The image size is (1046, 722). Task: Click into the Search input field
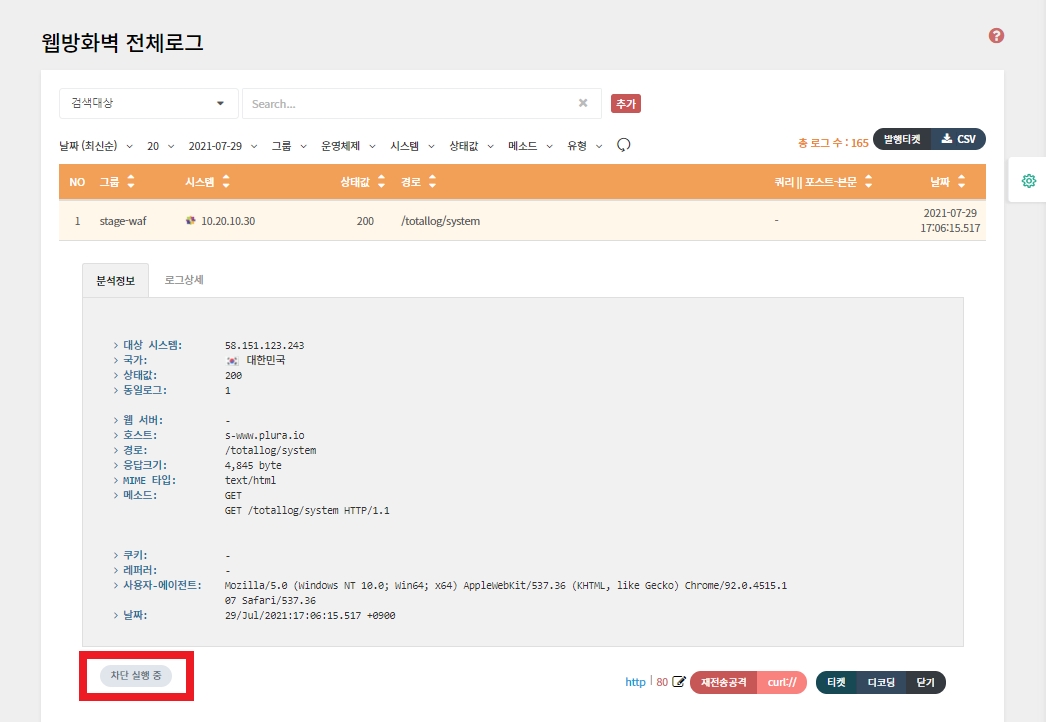(410, 103)
